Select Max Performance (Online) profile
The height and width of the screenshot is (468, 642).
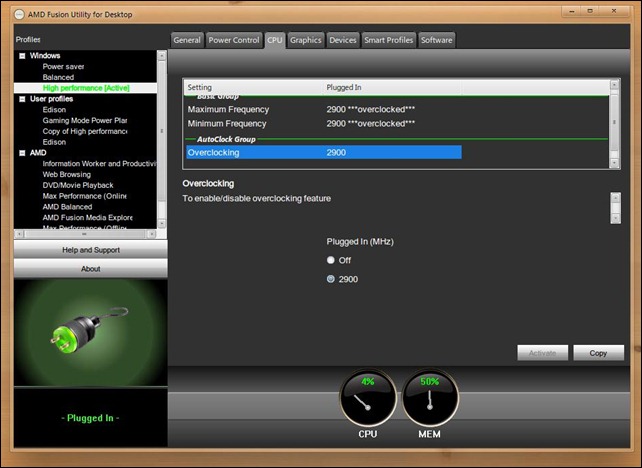(x=84, y=196)
